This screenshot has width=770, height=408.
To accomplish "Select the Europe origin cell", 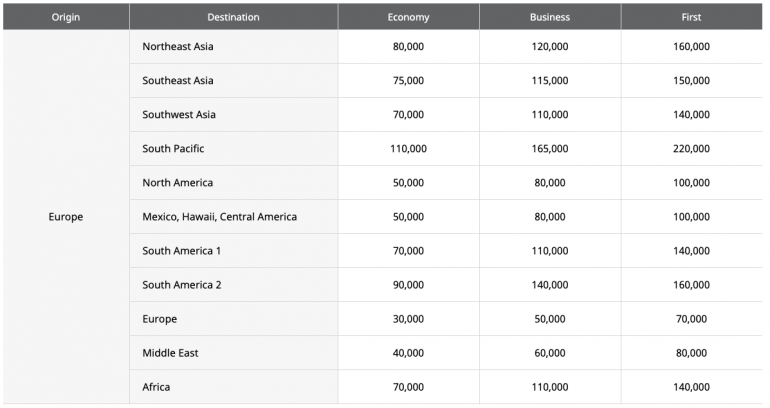I will pyautogui.click(x=66, y=217).
